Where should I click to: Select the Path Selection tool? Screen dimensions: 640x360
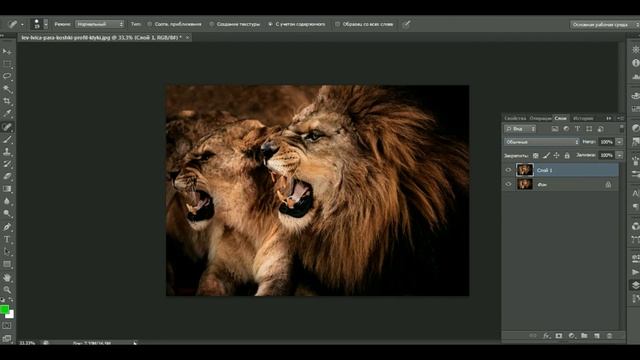[7, 251]
